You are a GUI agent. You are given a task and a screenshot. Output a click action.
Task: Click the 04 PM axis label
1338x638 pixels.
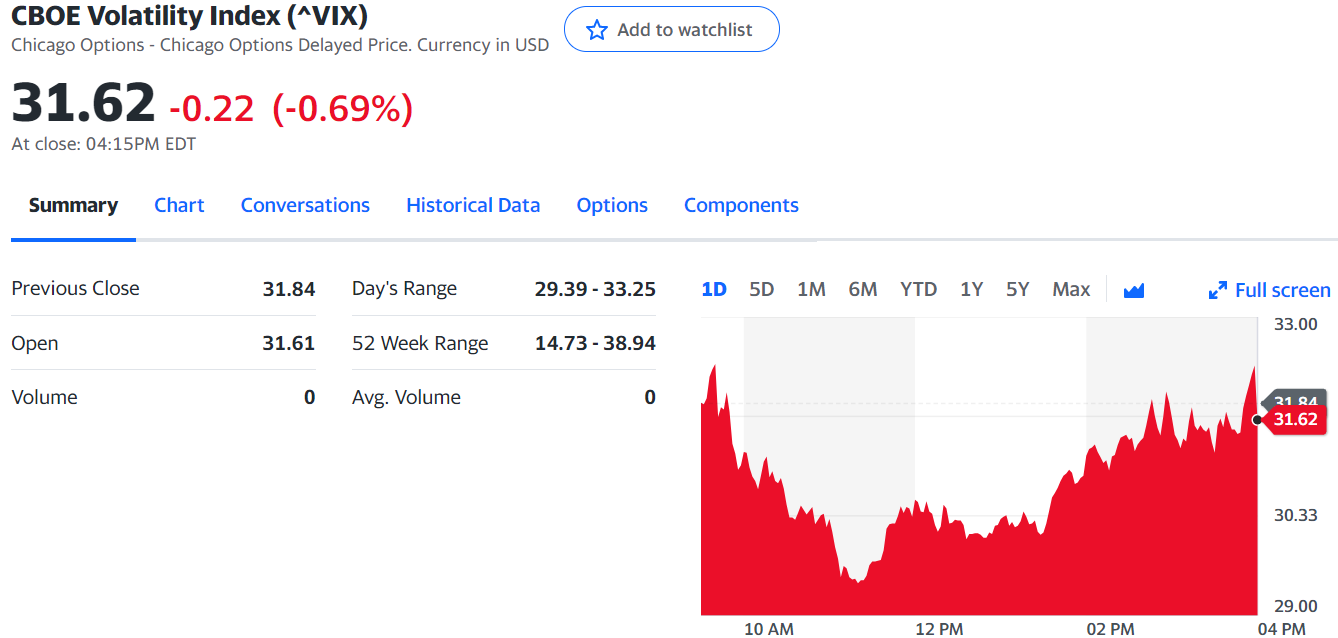pos(1281,628)
